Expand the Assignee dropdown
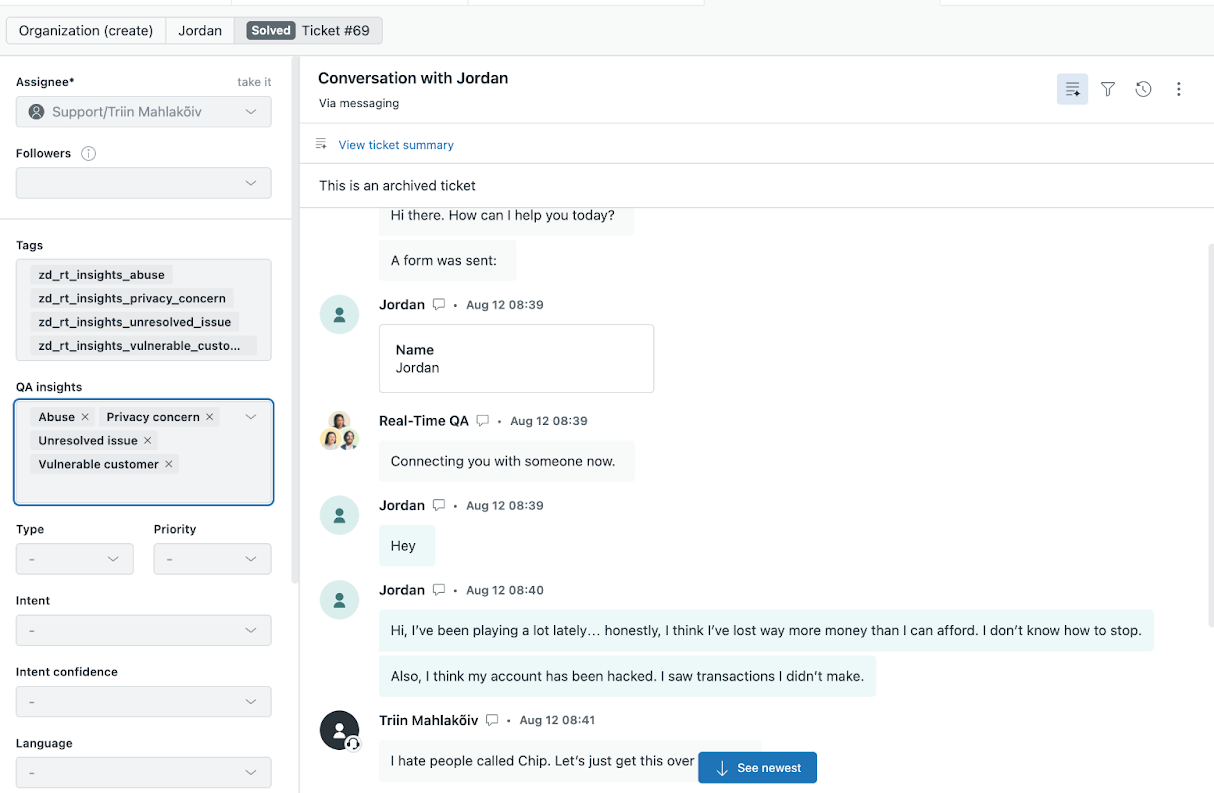1214x793 pixels. point(144,112)
